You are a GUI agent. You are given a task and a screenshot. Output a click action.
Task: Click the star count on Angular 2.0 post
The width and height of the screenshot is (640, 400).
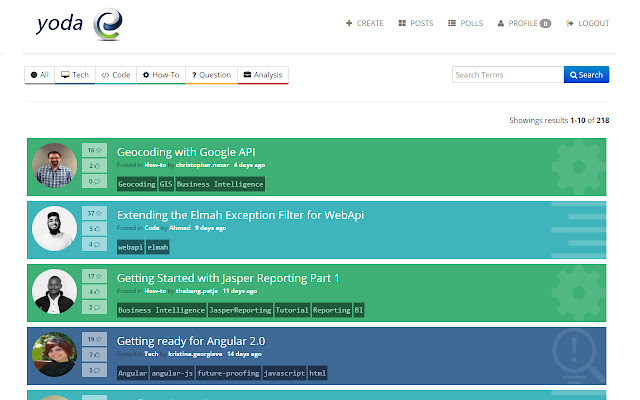pyautogui.click(x=94, y=339)
